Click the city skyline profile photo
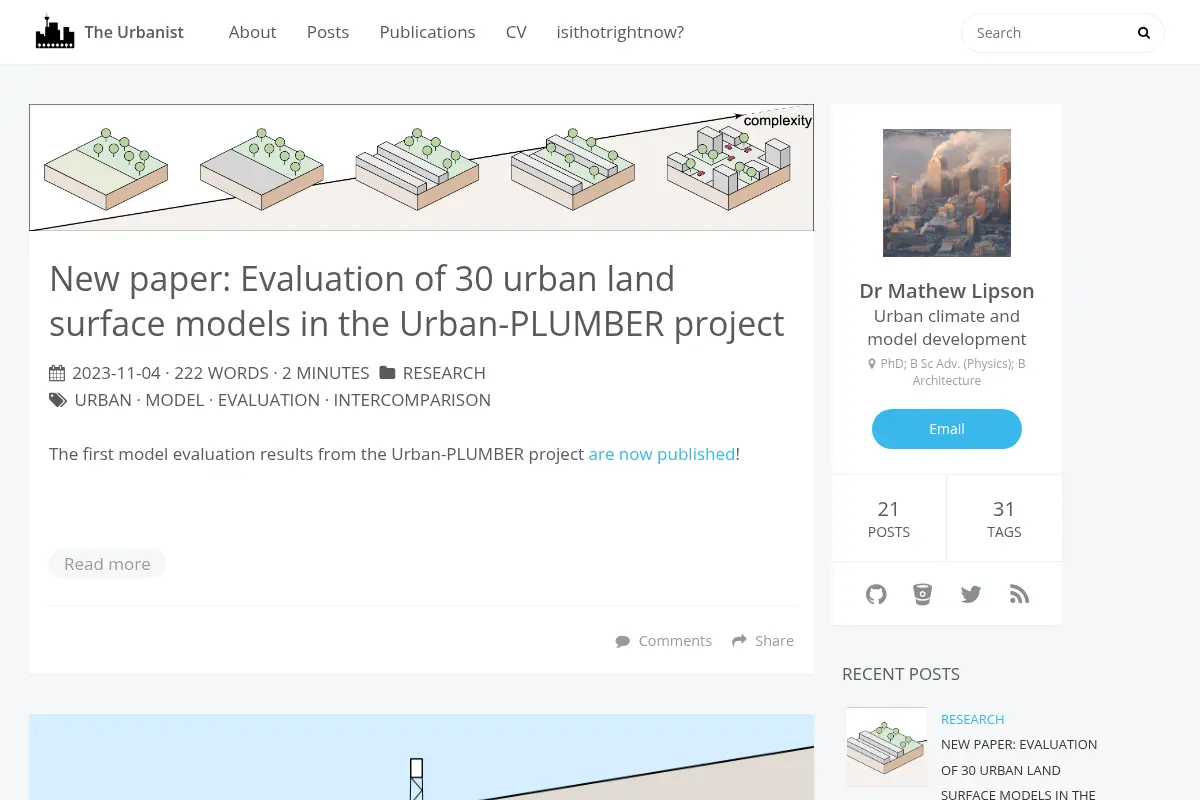Viewport: 1200px width, 800px height. (947, 193)
